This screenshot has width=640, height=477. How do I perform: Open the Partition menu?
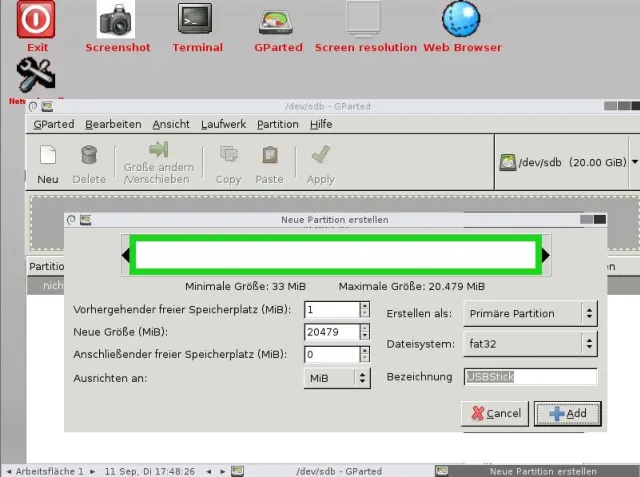pos(278,124)
